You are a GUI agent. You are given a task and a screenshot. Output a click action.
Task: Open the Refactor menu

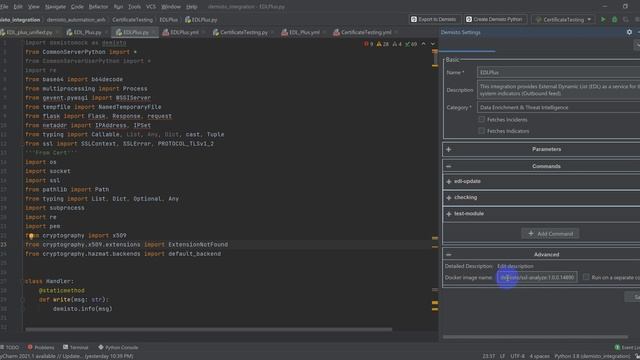click(x=98, y=7)
